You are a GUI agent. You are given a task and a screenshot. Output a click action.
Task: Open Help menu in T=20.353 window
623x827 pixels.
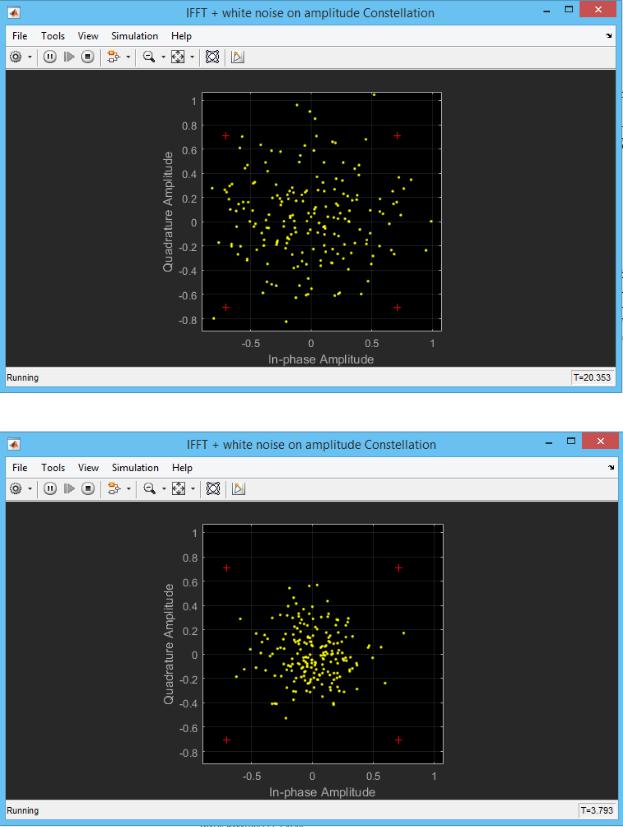(181, 36)
